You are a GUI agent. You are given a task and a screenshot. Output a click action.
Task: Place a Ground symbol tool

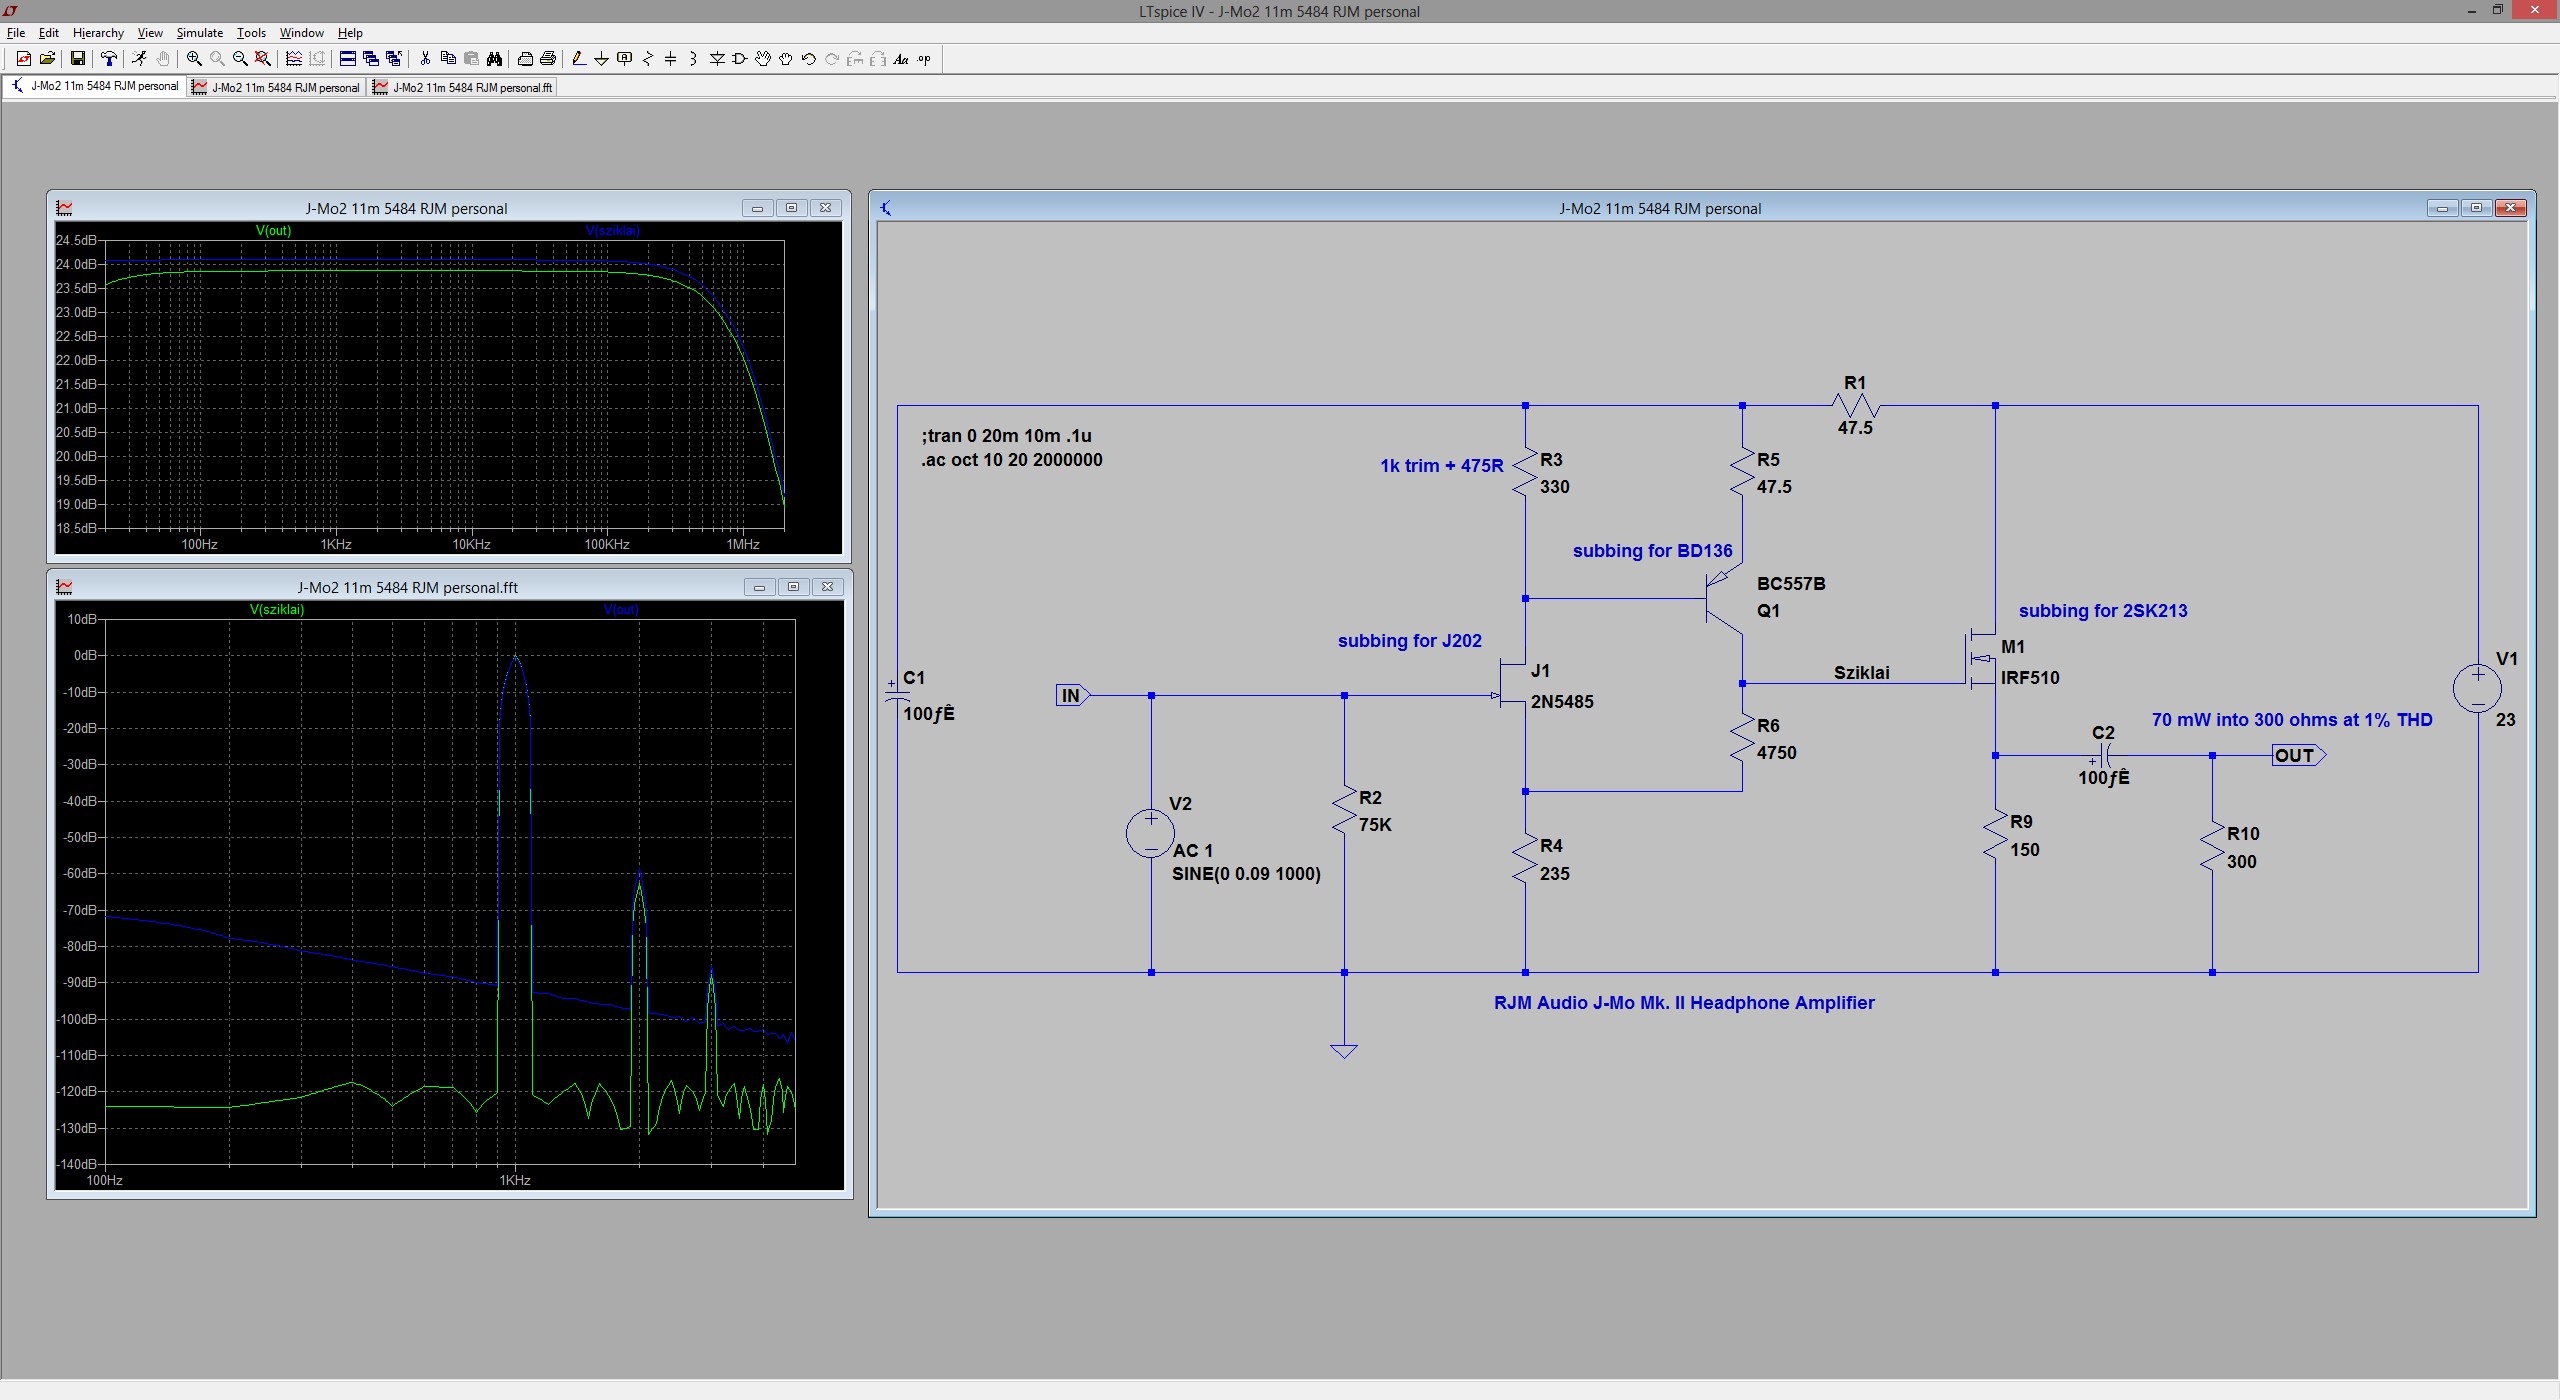click(x=601, y=59)
